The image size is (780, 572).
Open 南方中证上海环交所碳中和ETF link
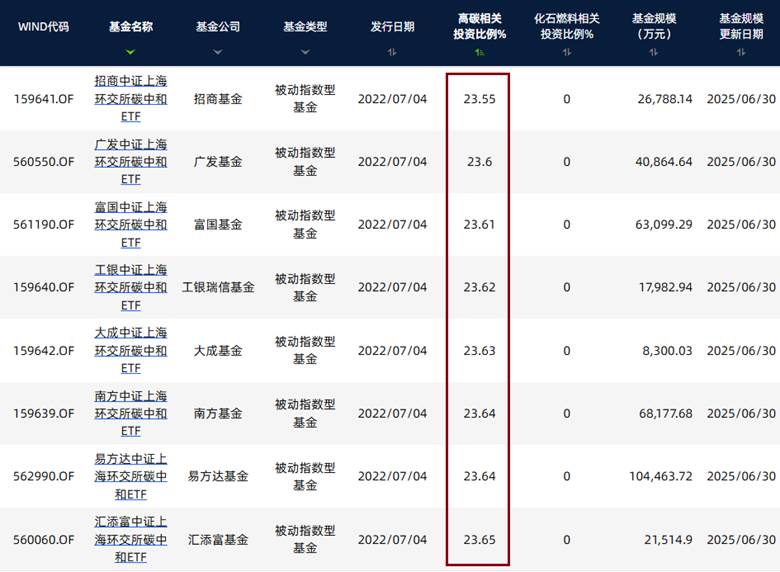tap(131, 414)
